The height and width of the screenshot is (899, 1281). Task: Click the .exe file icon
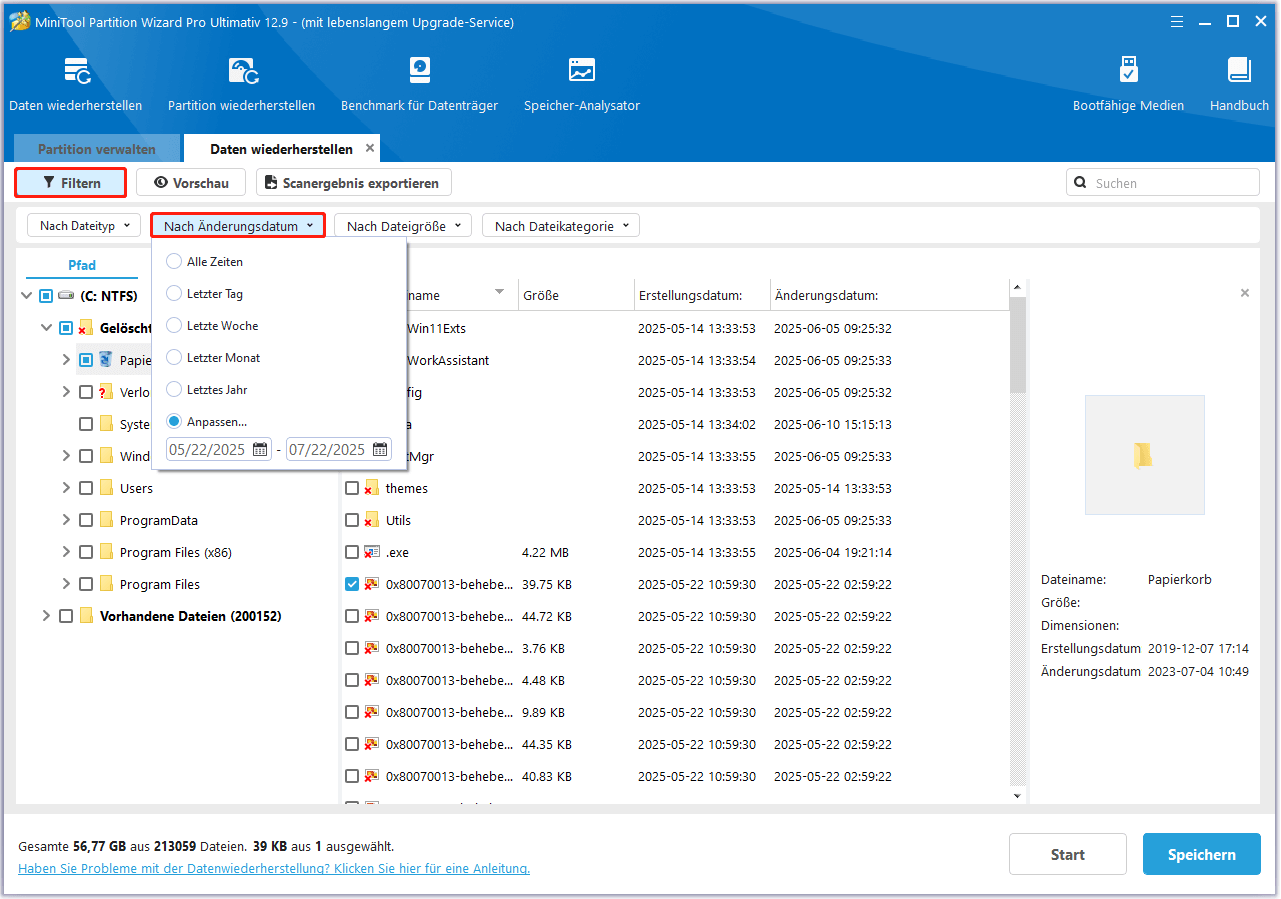pos(372,552)
